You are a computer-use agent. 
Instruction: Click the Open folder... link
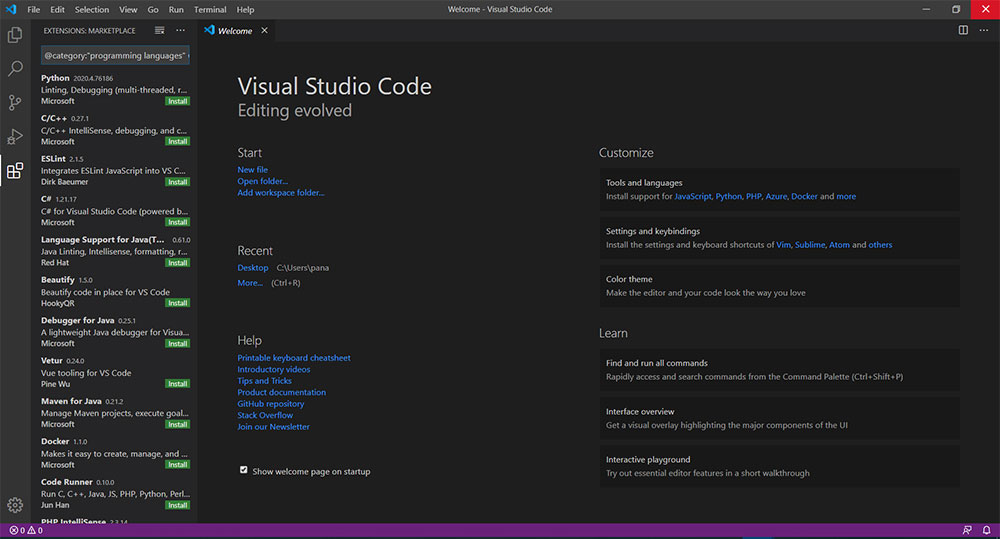[x=262, y=181]
